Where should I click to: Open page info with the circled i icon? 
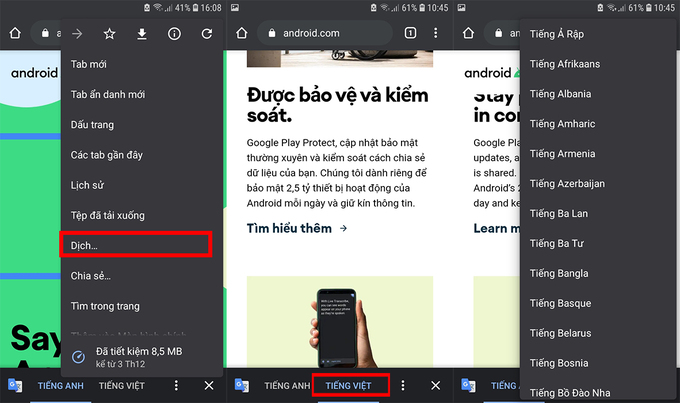[x=174, y=33]
